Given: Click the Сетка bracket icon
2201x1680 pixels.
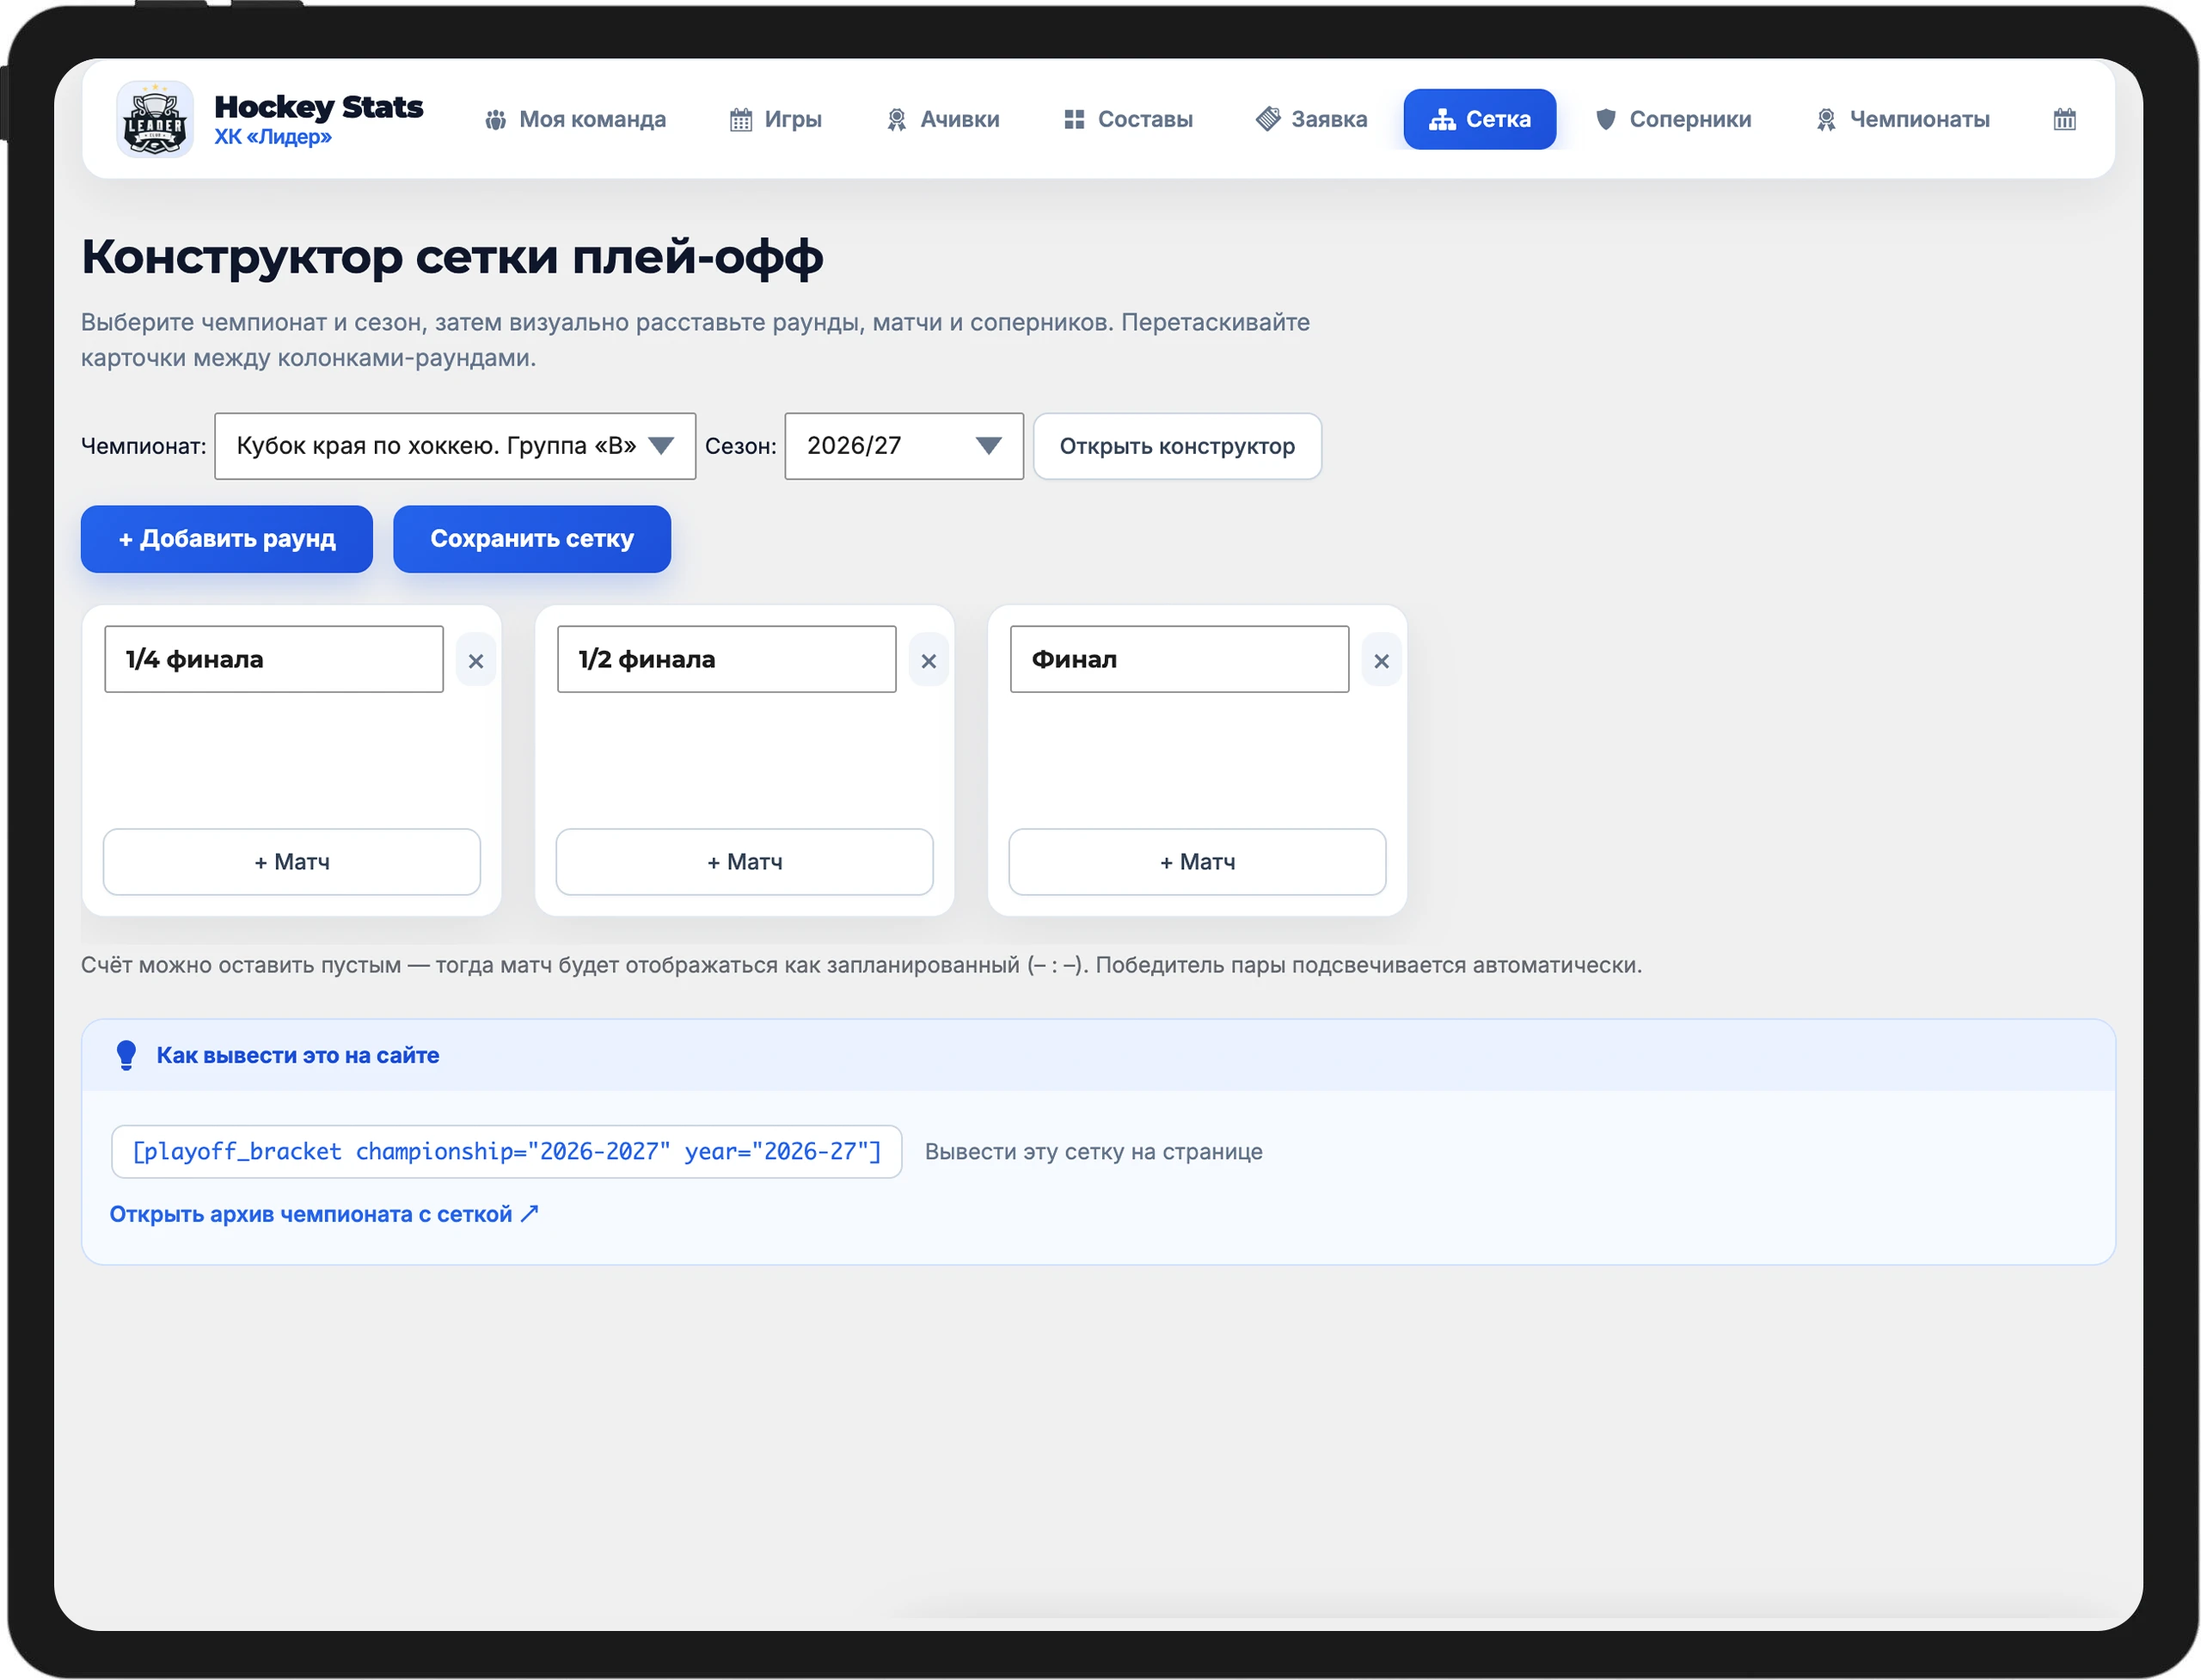Looking at the screenshot, I should coord(1442,119).
